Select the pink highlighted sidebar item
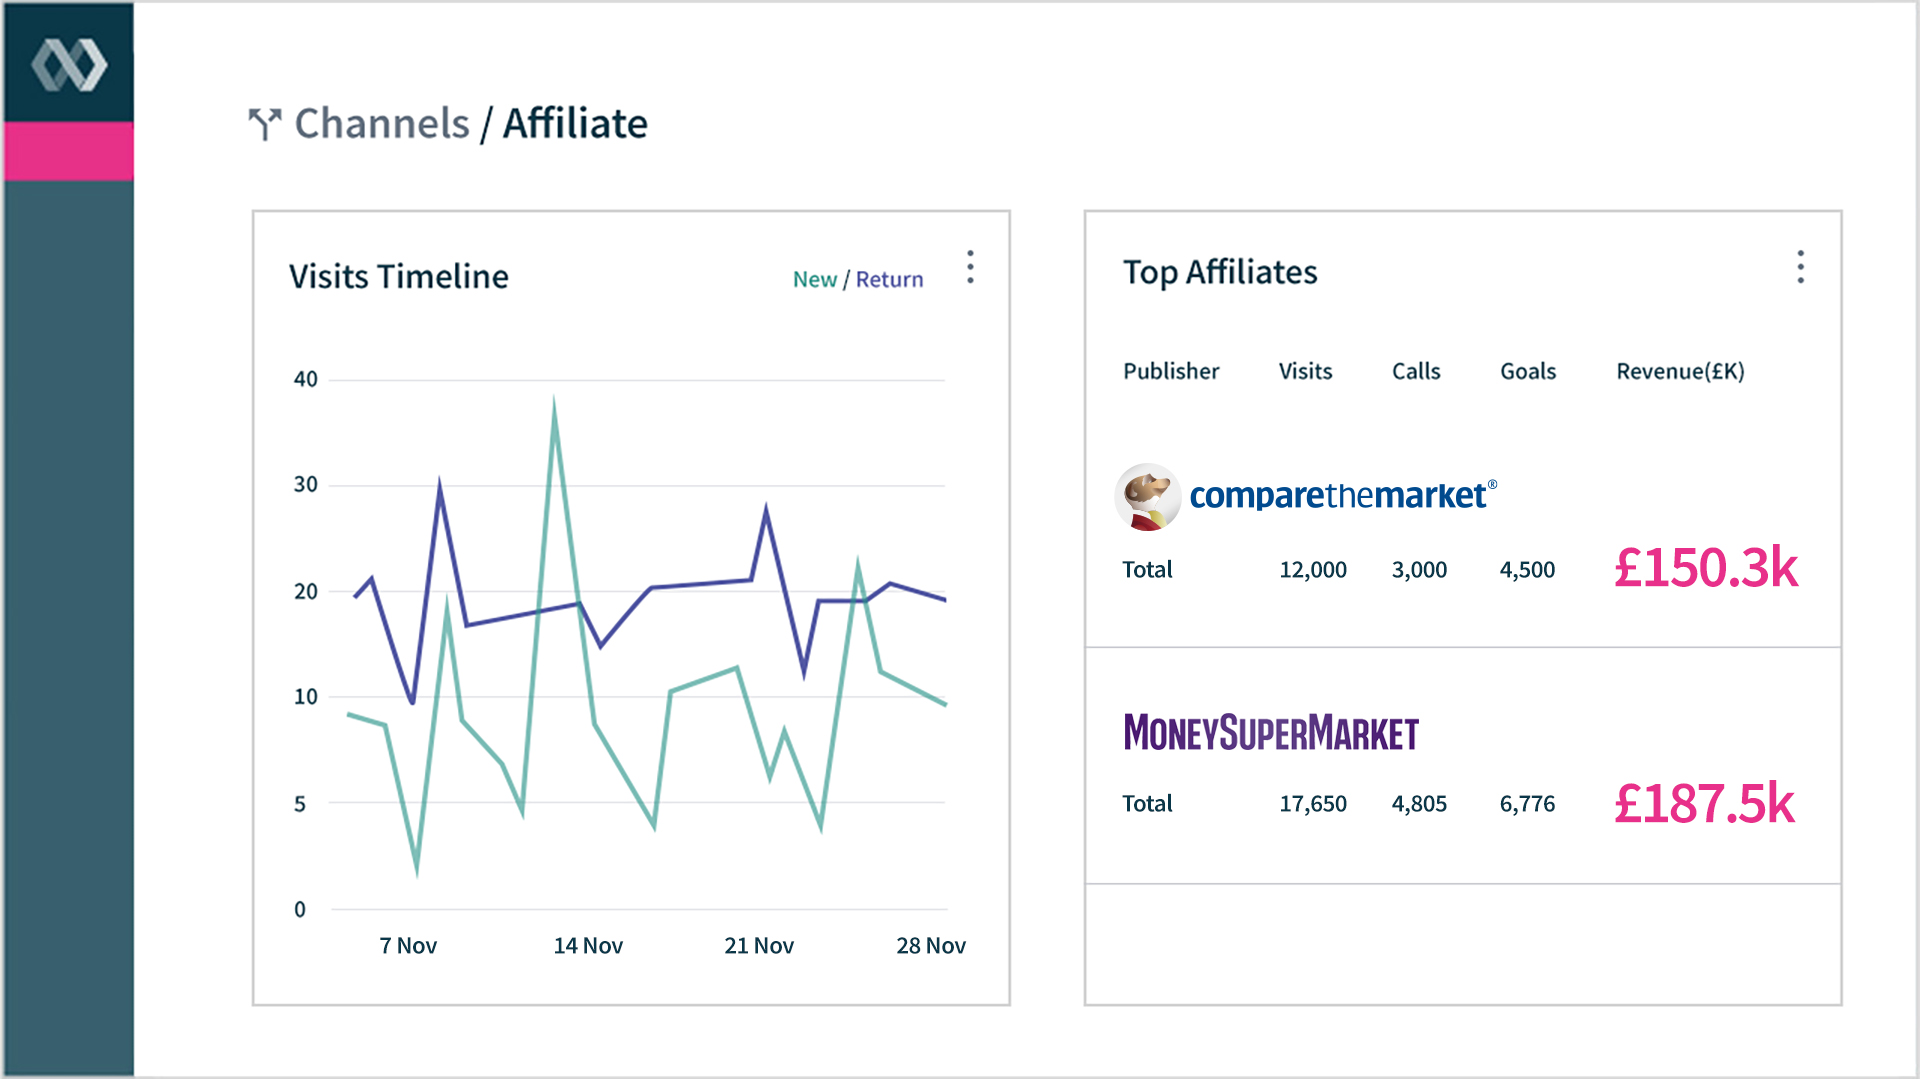Viewport: 1920px width, 1079px height. point(69,151)
